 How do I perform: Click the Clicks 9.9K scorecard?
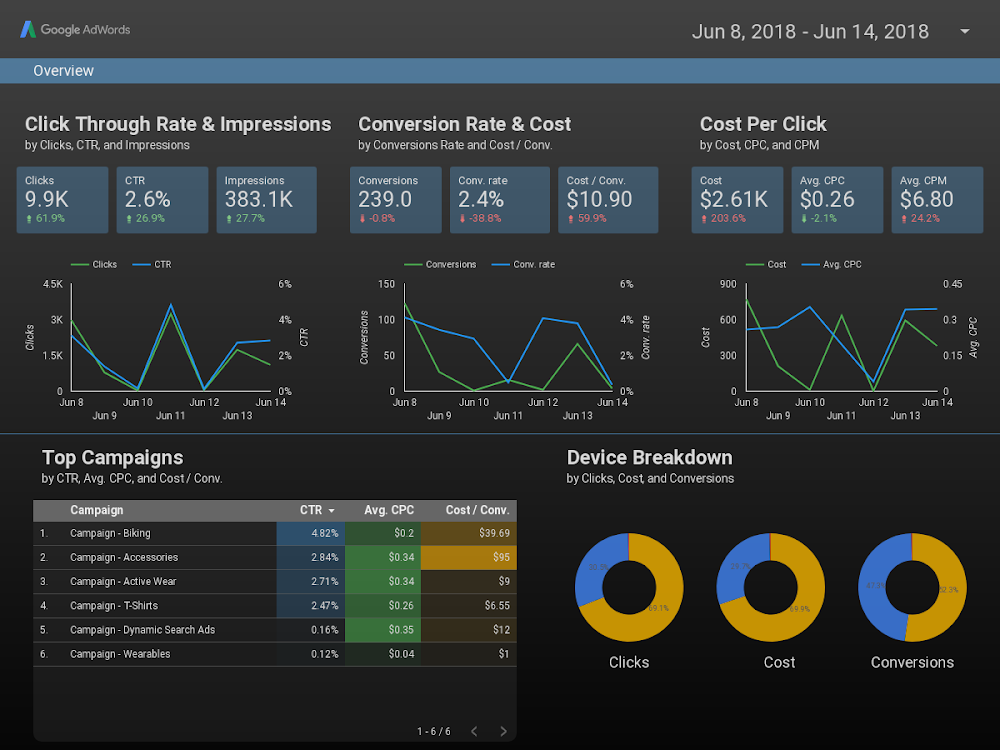point(62,200)
